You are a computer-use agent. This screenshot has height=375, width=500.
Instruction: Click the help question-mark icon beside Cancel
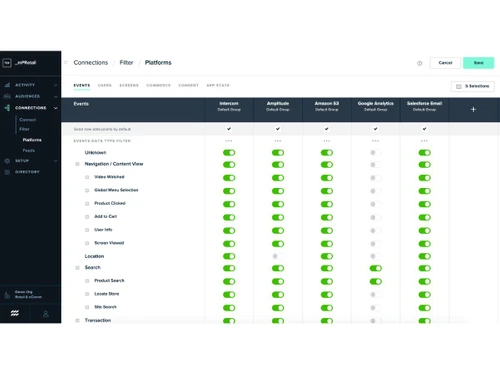point(419,63)
